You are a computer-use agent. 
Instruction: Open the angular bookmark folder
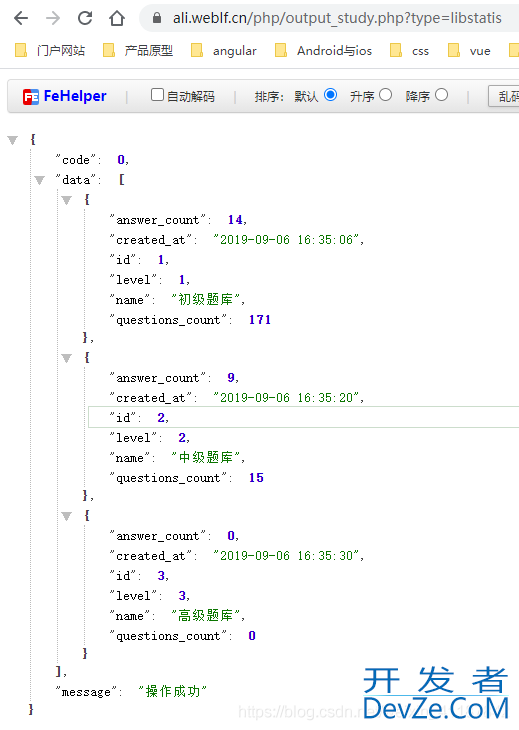[x=224, y=50]
